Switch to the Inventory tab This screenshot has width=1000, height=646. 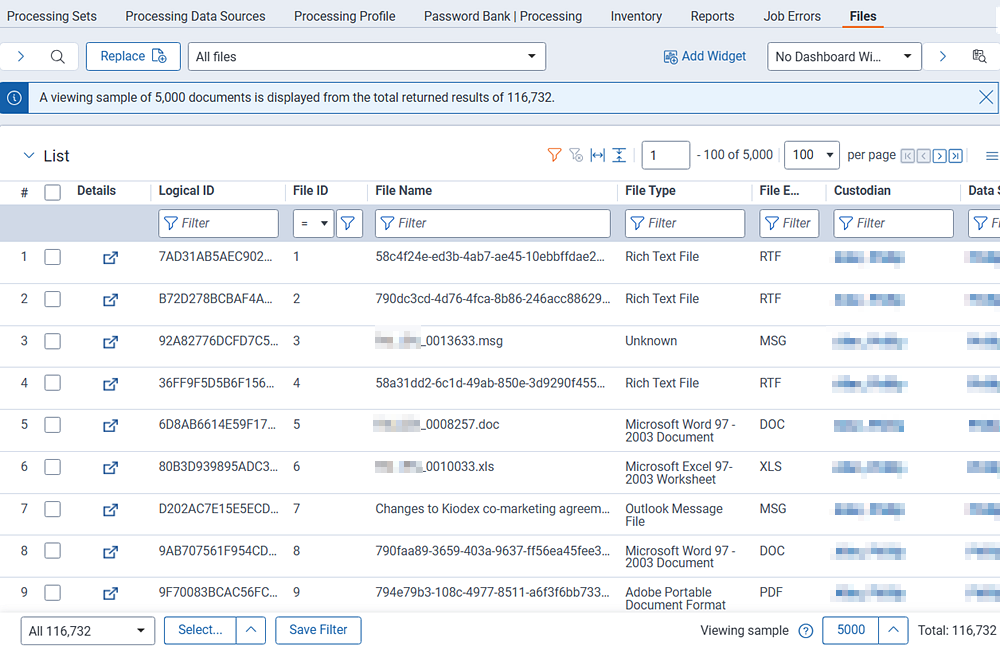[x=636, y=16]
